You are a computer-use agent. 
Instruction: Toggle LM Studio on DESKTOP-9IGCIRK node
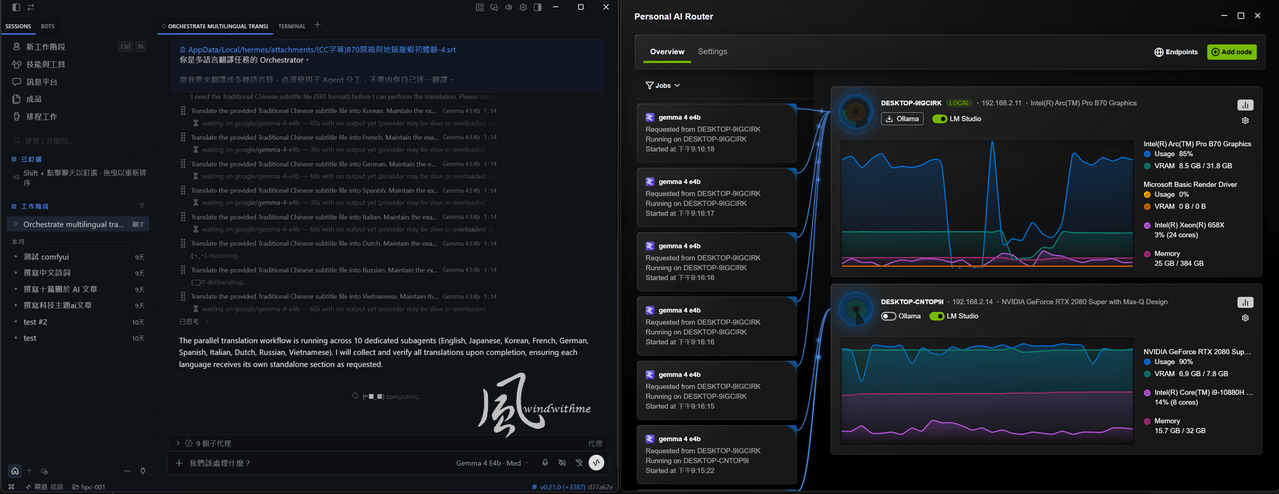tap(939, 119)
